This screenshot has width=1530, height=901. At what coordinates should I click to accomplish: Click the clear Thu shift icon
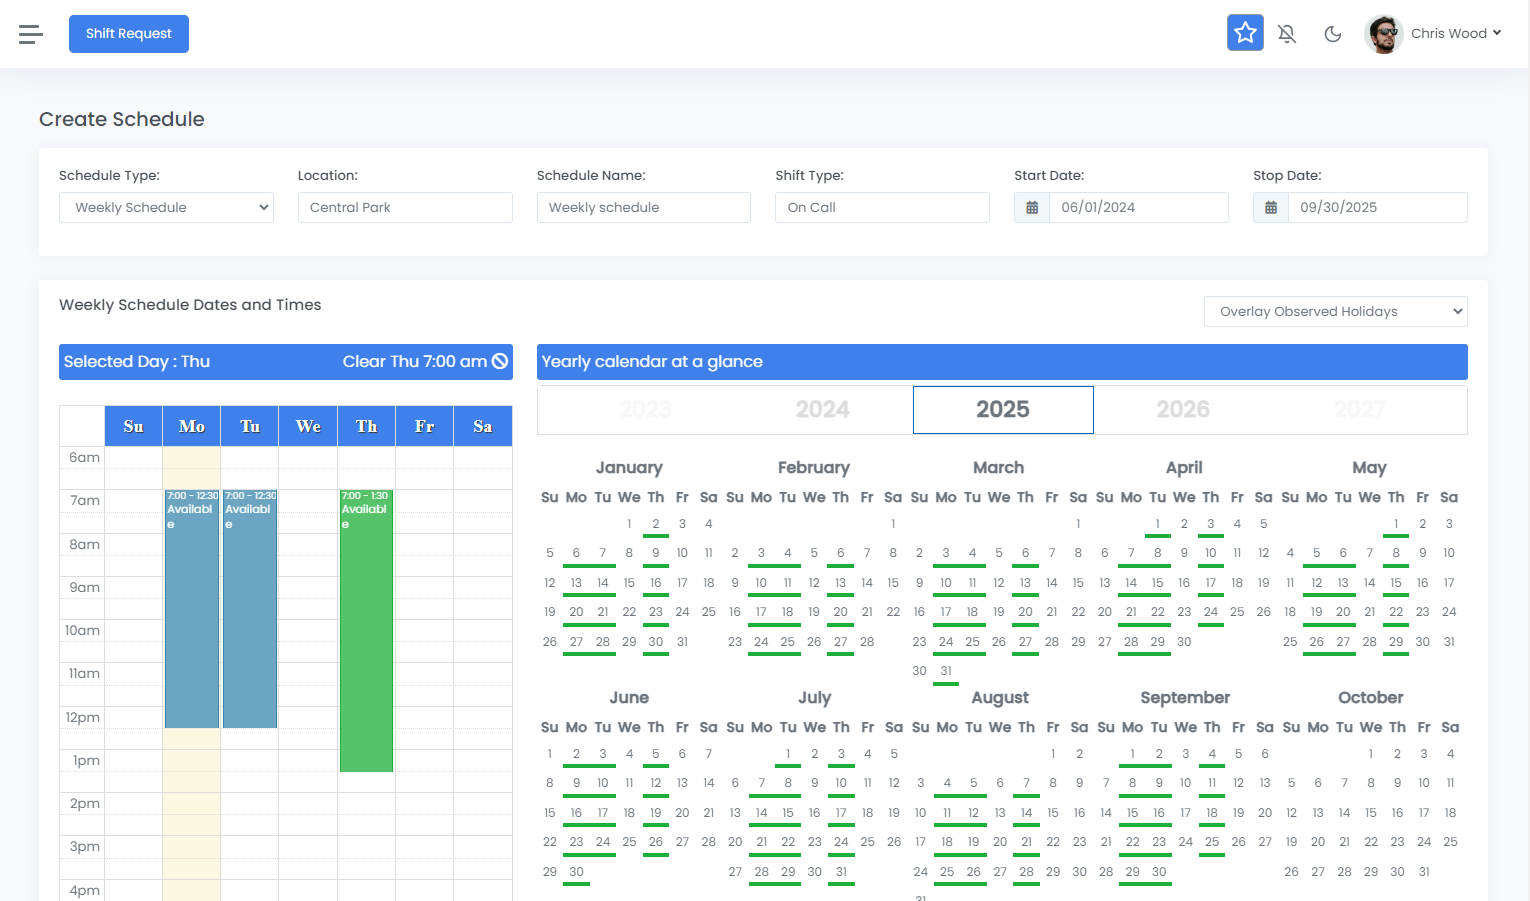click(x=500, y=361)
